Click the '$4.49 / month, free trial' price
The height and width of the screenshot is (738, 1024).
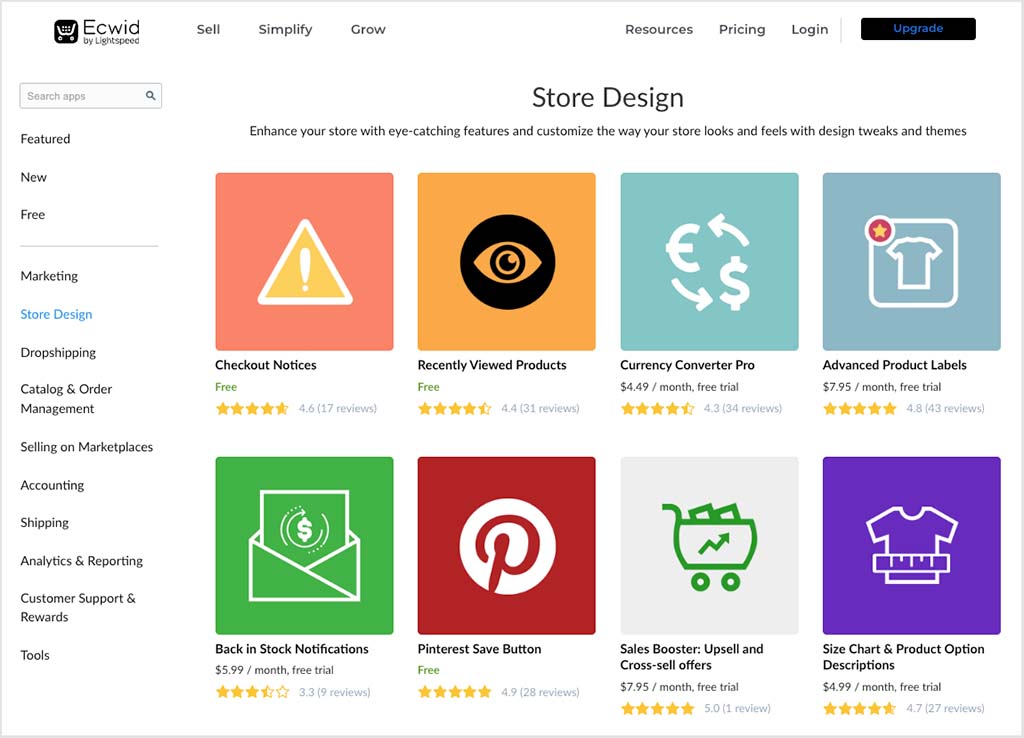679,387
